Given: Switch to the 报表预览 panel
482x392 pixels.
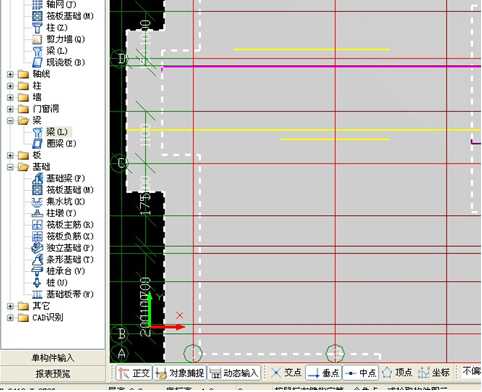Looking at the screenshot, I should point(53,373).
